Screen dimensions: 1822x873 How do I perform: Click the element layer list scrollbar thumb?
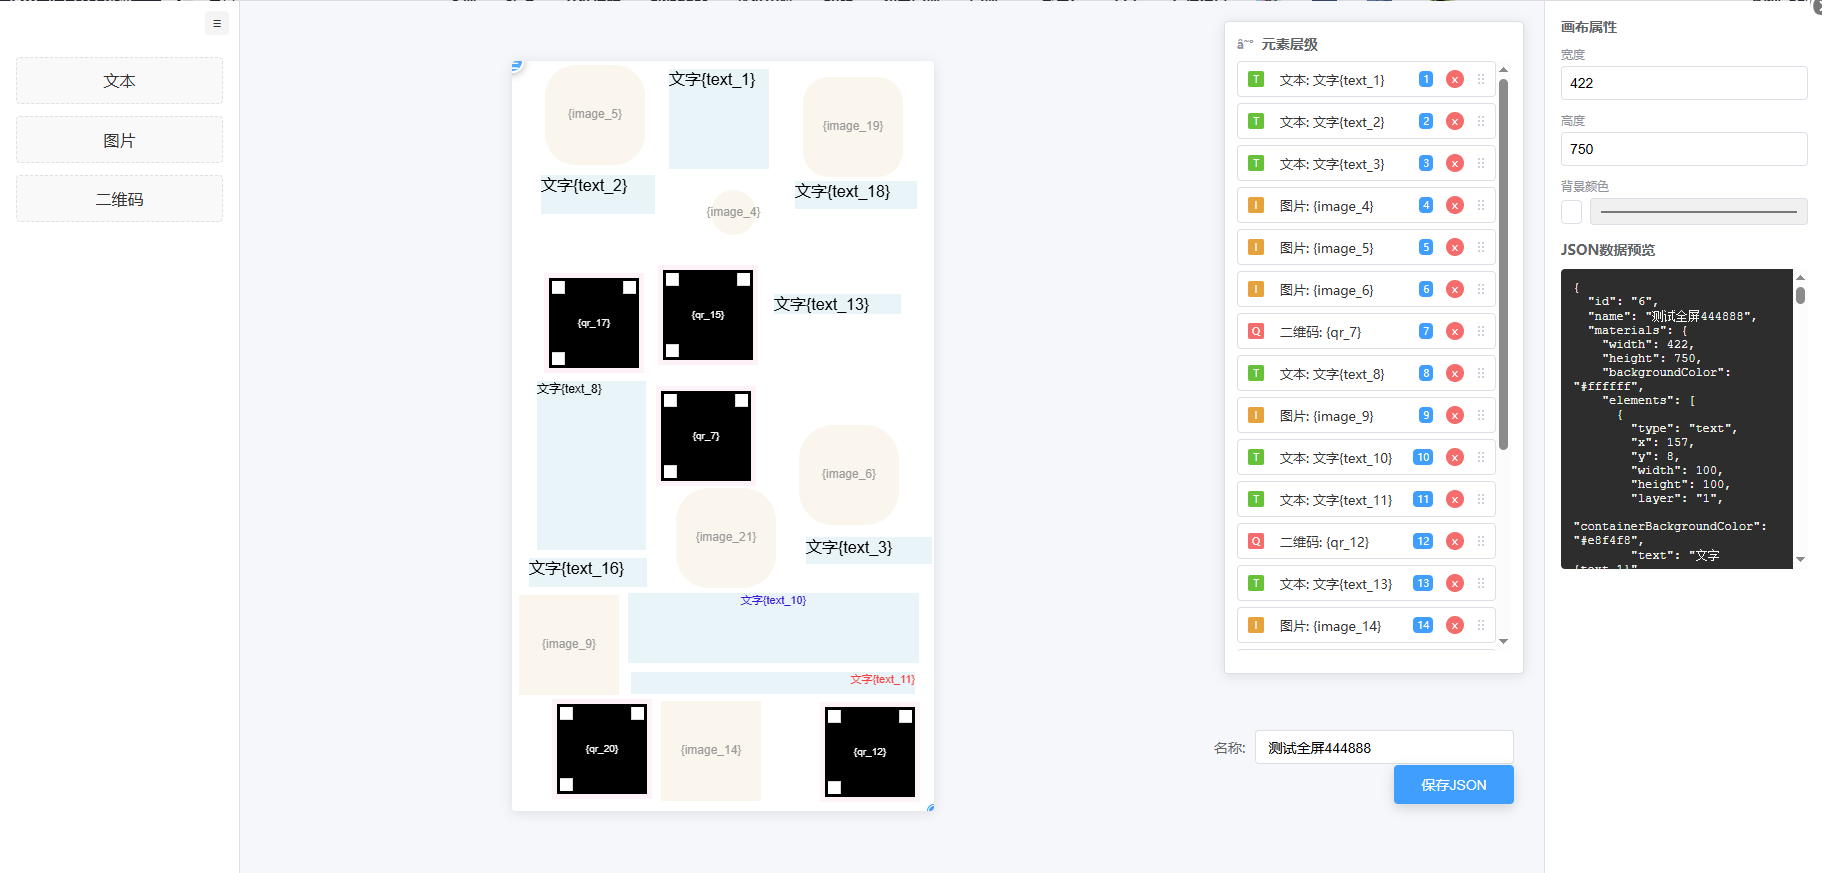tap(1503, 264)
